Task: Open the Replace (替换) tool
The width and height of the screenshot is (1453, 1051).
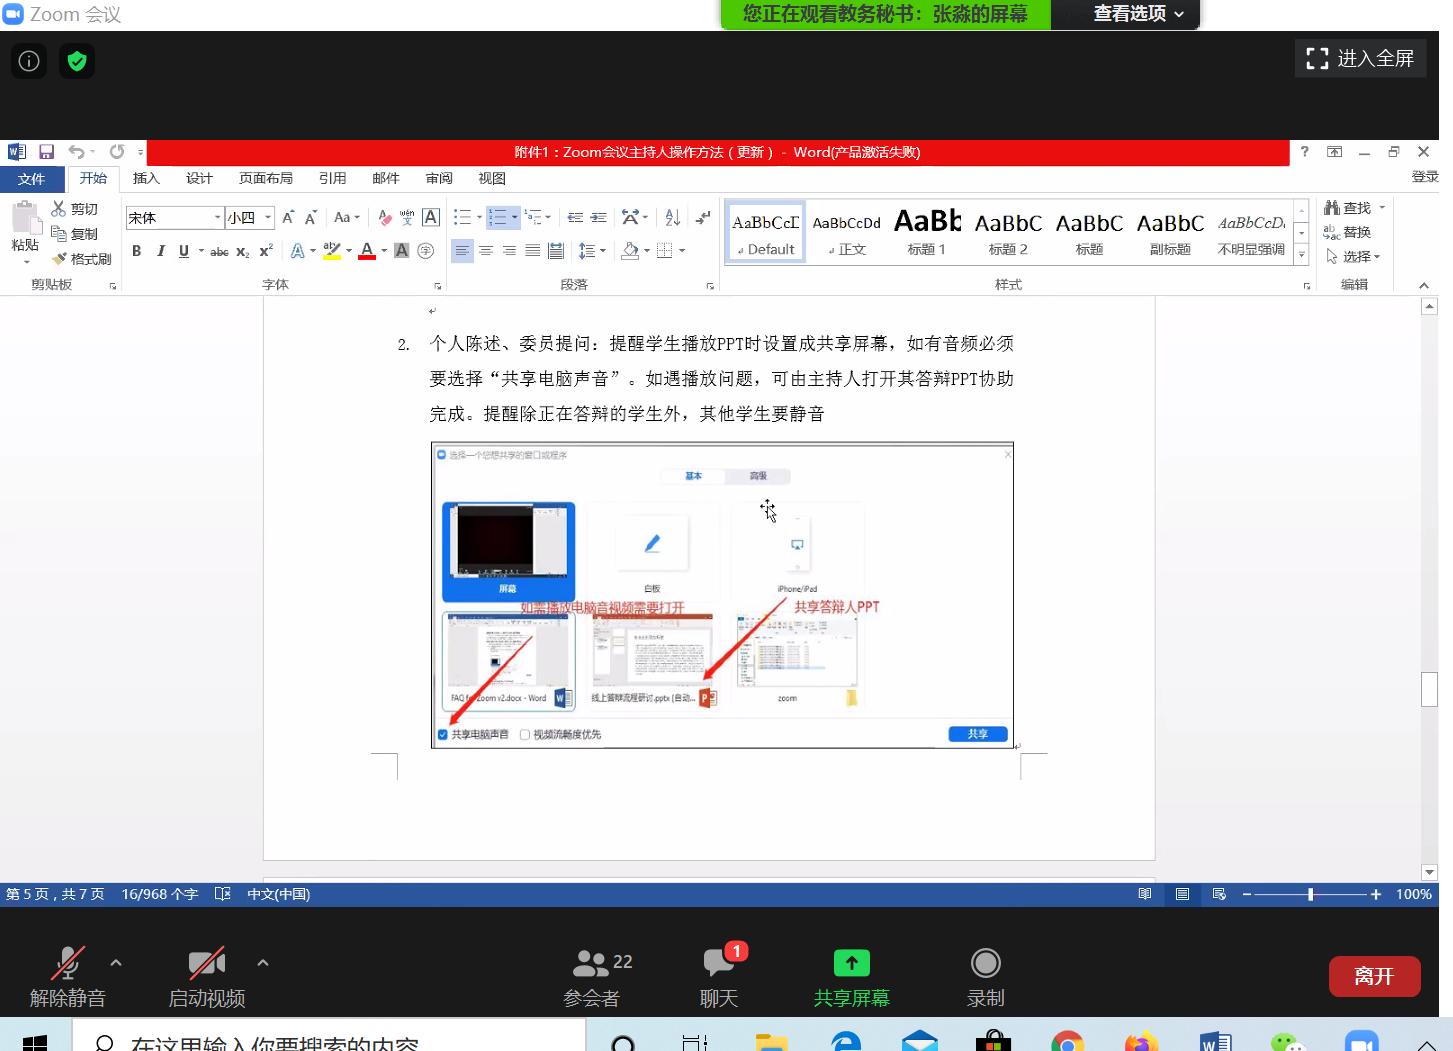Action: point(1357,231)
